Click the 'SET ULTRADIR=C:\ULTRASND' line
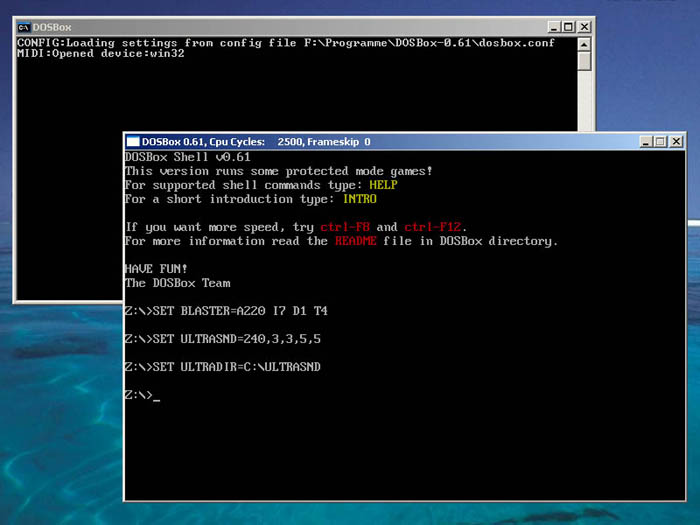 click(223, 367)
